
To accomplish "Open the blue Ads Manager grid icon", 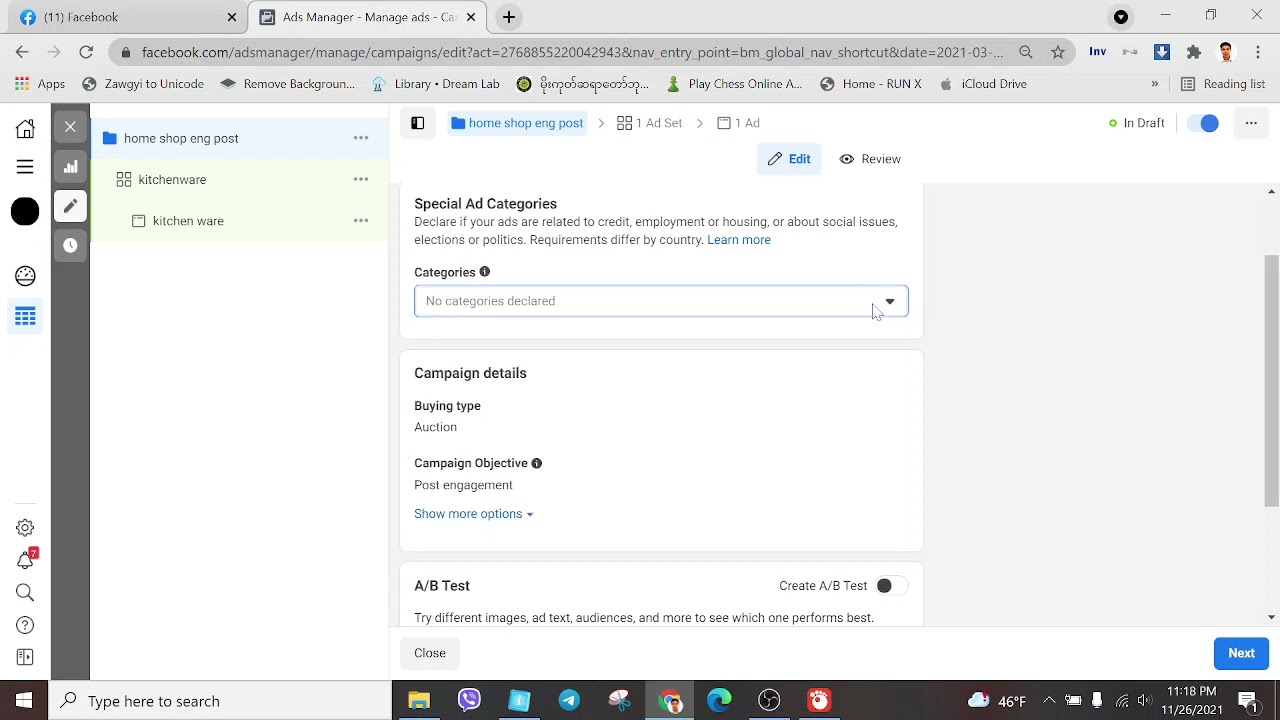I will (x=25, y=317).
